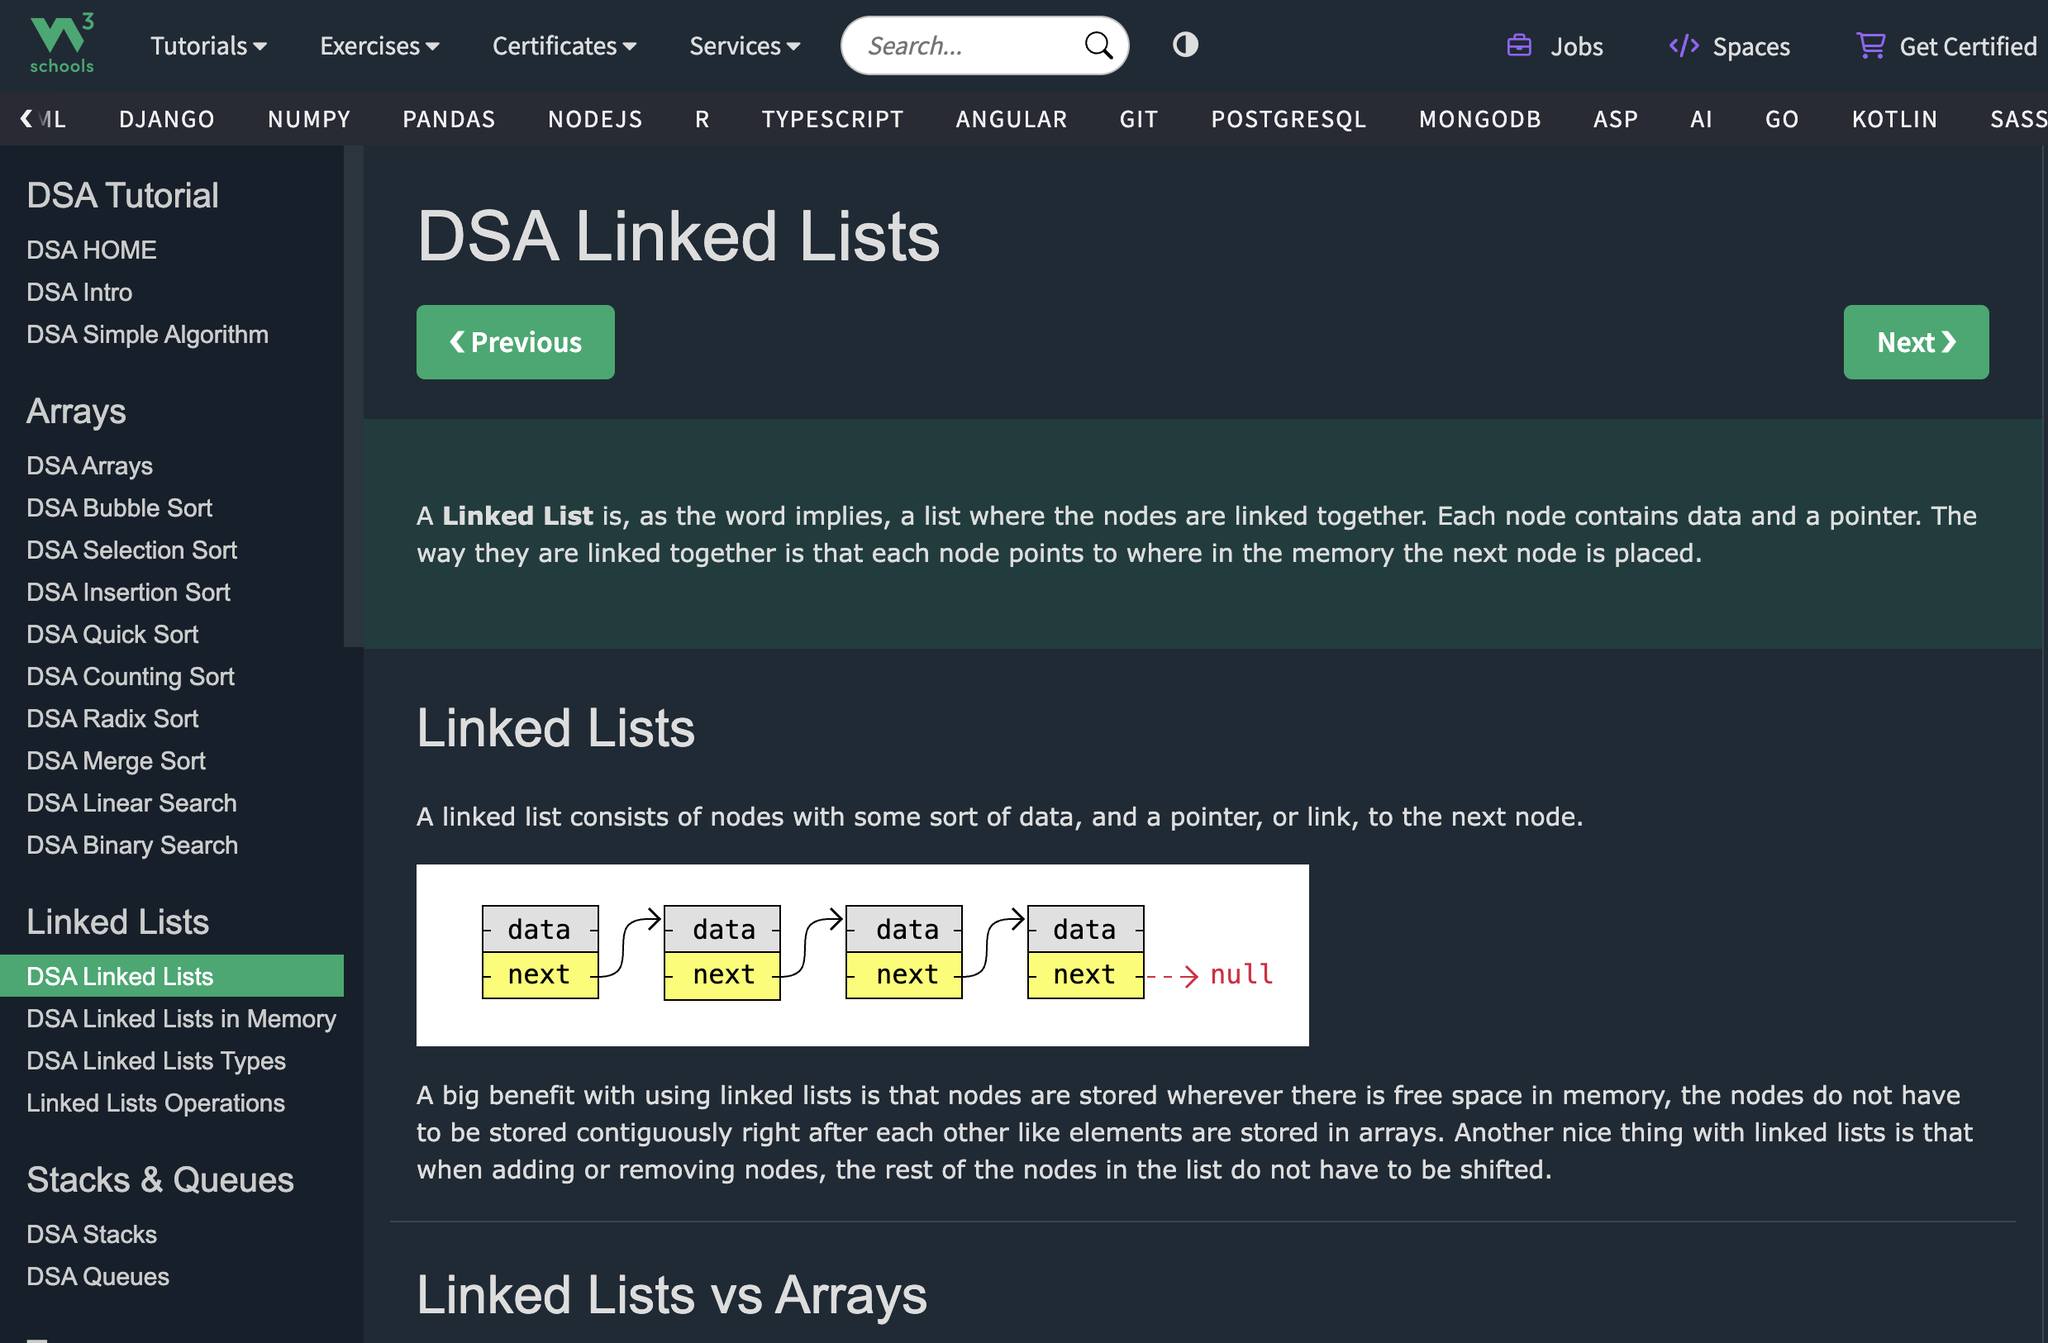Image resolution: width=2048 pixels, height=1343 pixels.
Task: Open DSA Insertion Sort page
Action: click(128, 592)
